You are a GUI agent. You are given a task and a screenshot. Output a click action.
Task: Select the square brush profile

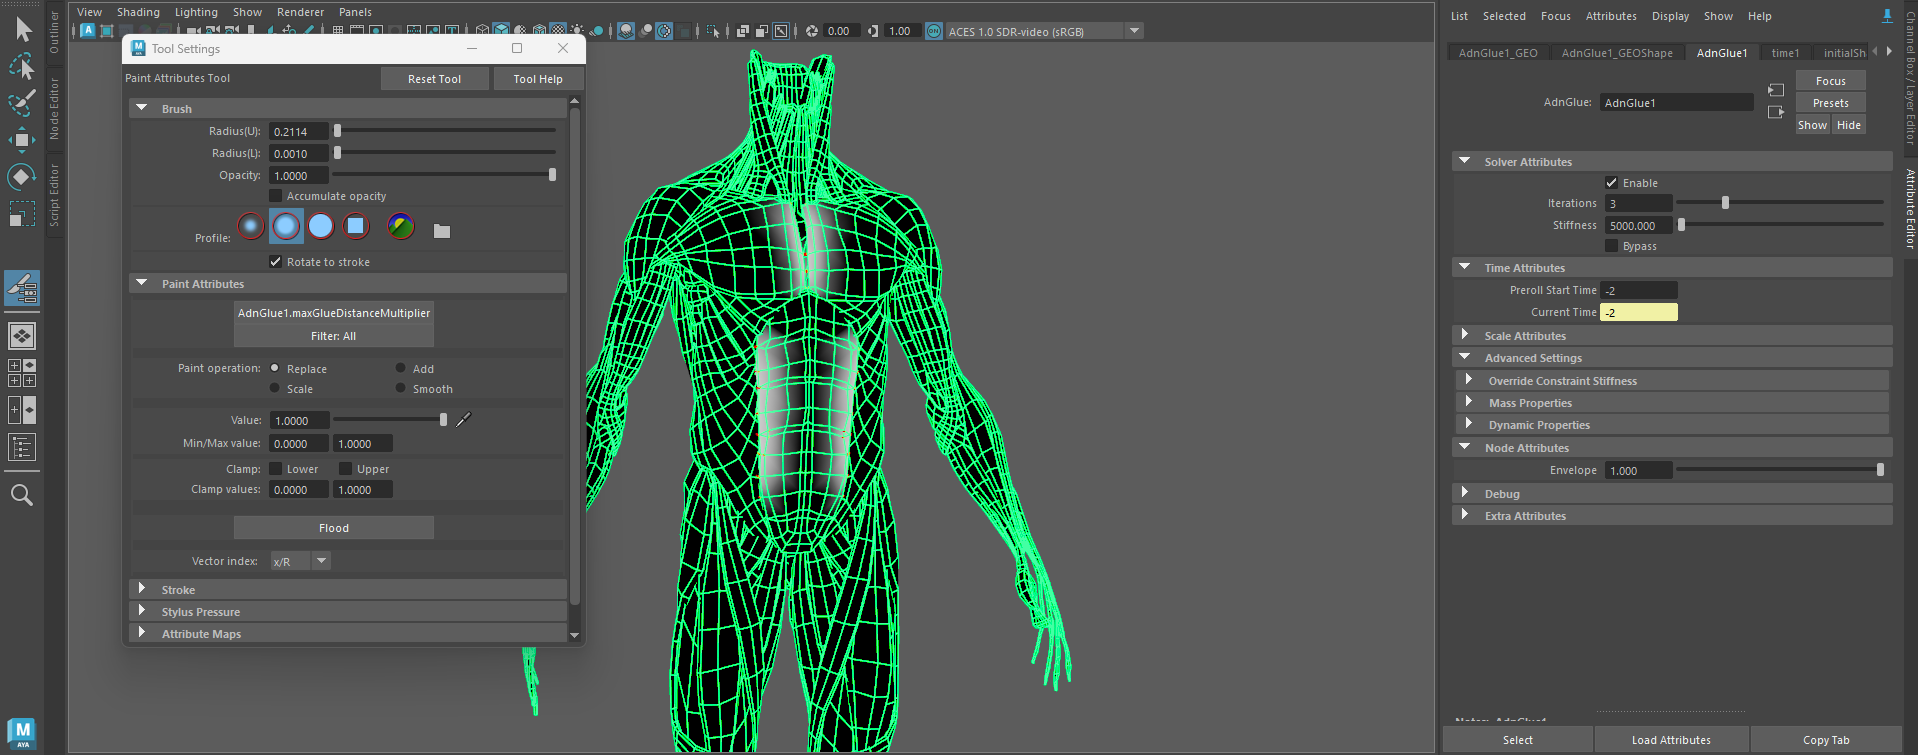click(356, 227)
